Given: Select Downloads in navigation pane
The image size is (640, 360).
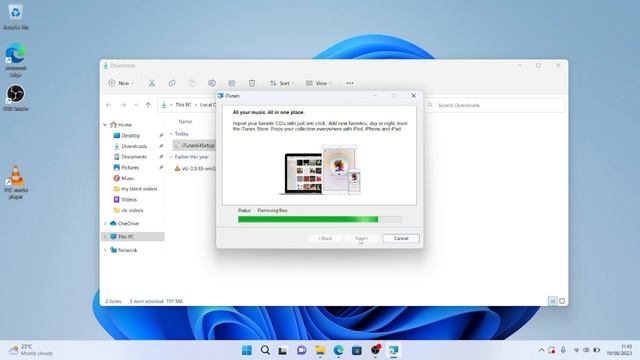Looking at the screenshot, I should coord(134,146).
